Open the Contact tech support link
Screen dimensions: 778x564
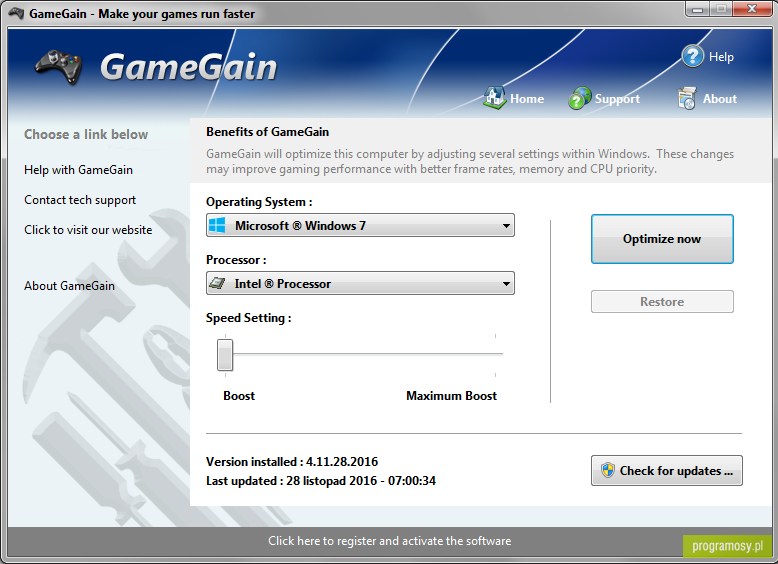(x=80, y=200)
